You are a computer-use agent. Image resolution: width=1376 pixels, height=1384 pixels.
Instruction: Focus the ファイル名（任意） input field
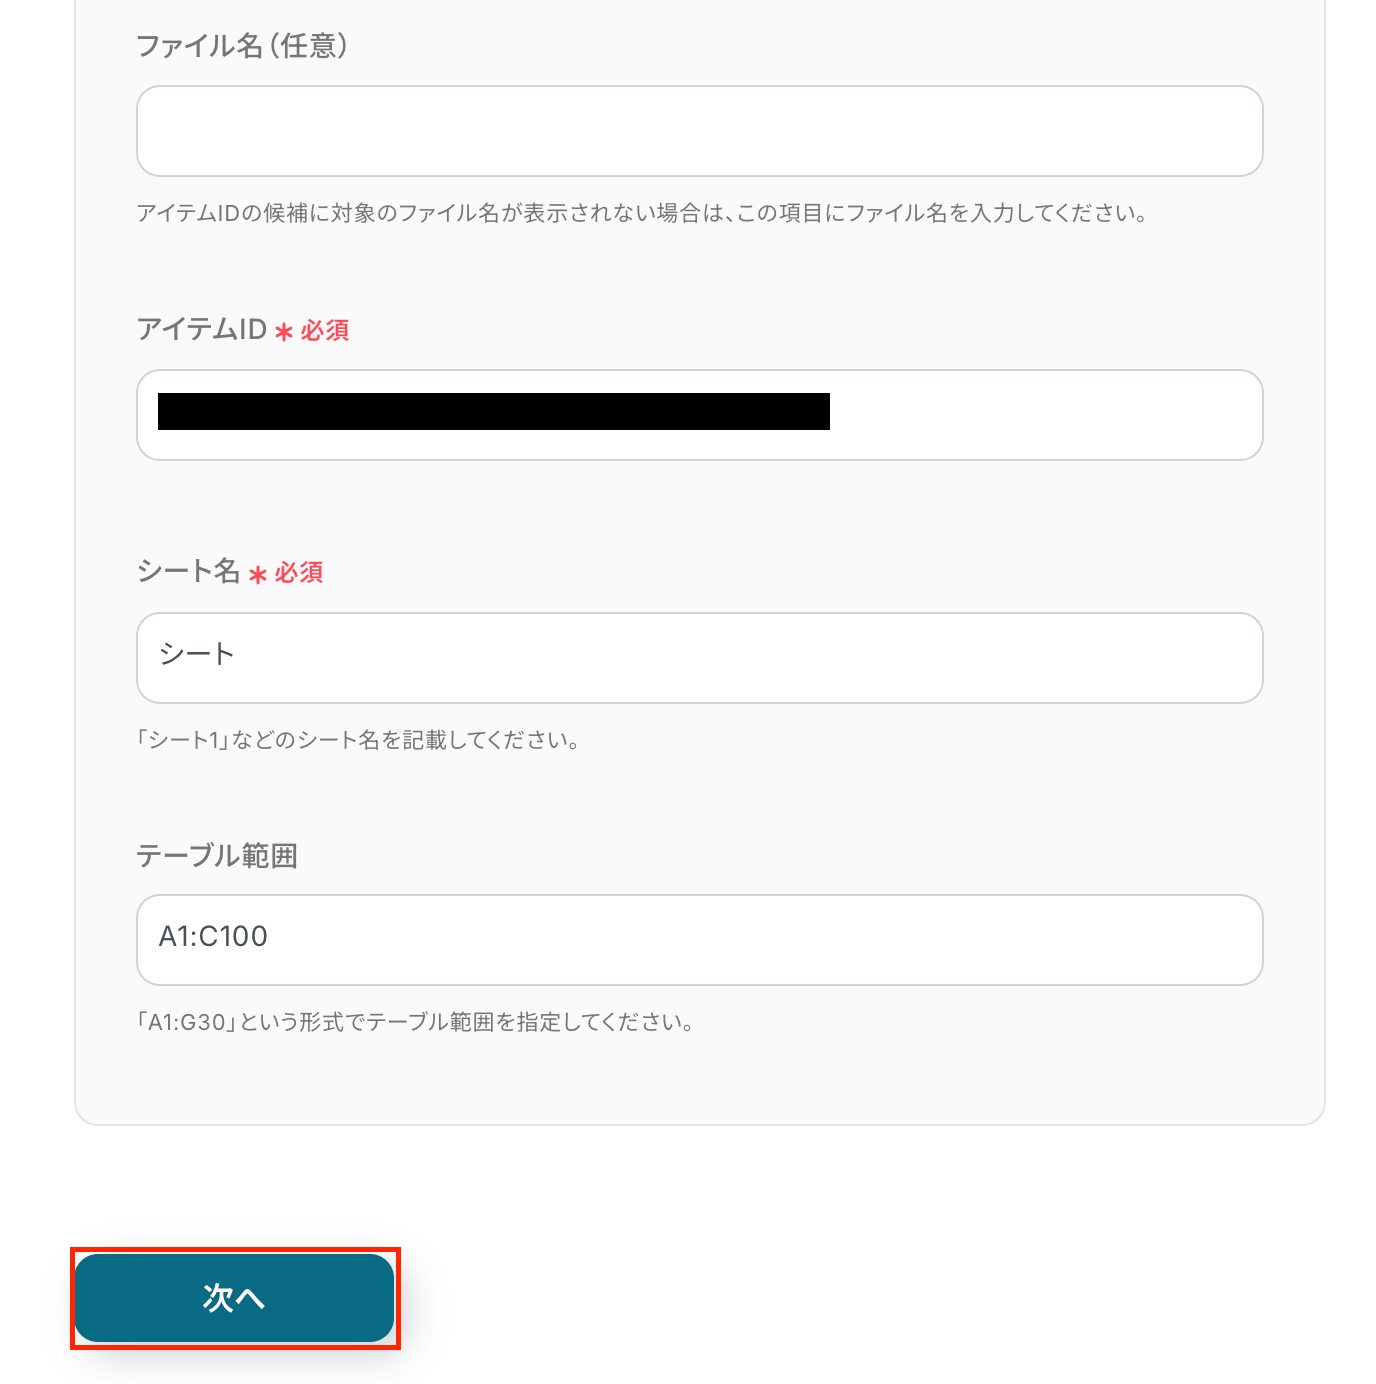(699, 131)
